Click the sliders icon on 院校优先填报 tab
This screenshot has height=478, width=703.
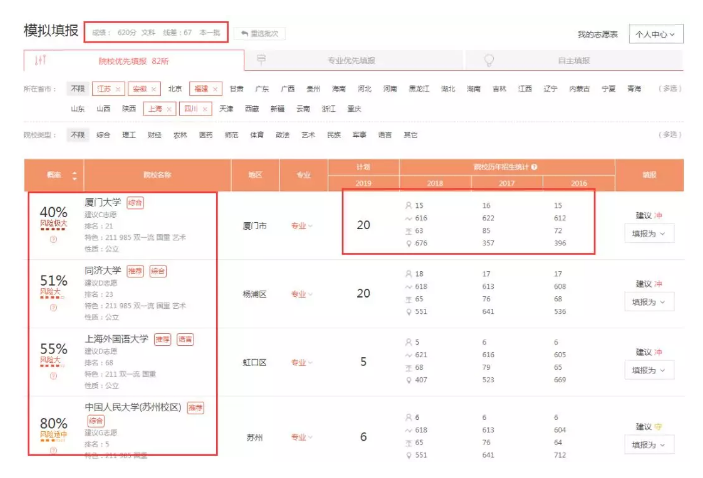(40, 61)
